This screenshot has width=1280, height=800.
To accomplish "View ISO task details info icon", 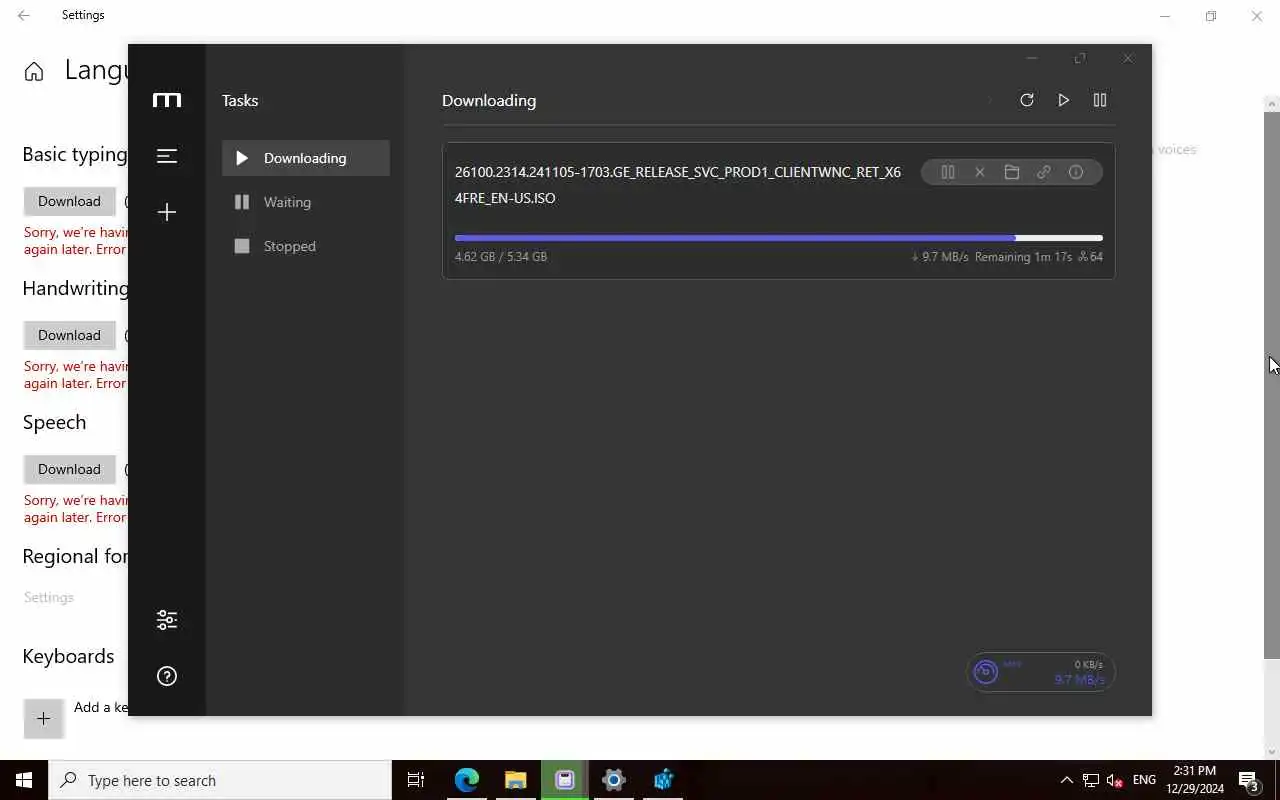I will click(x=1076, y=172).
